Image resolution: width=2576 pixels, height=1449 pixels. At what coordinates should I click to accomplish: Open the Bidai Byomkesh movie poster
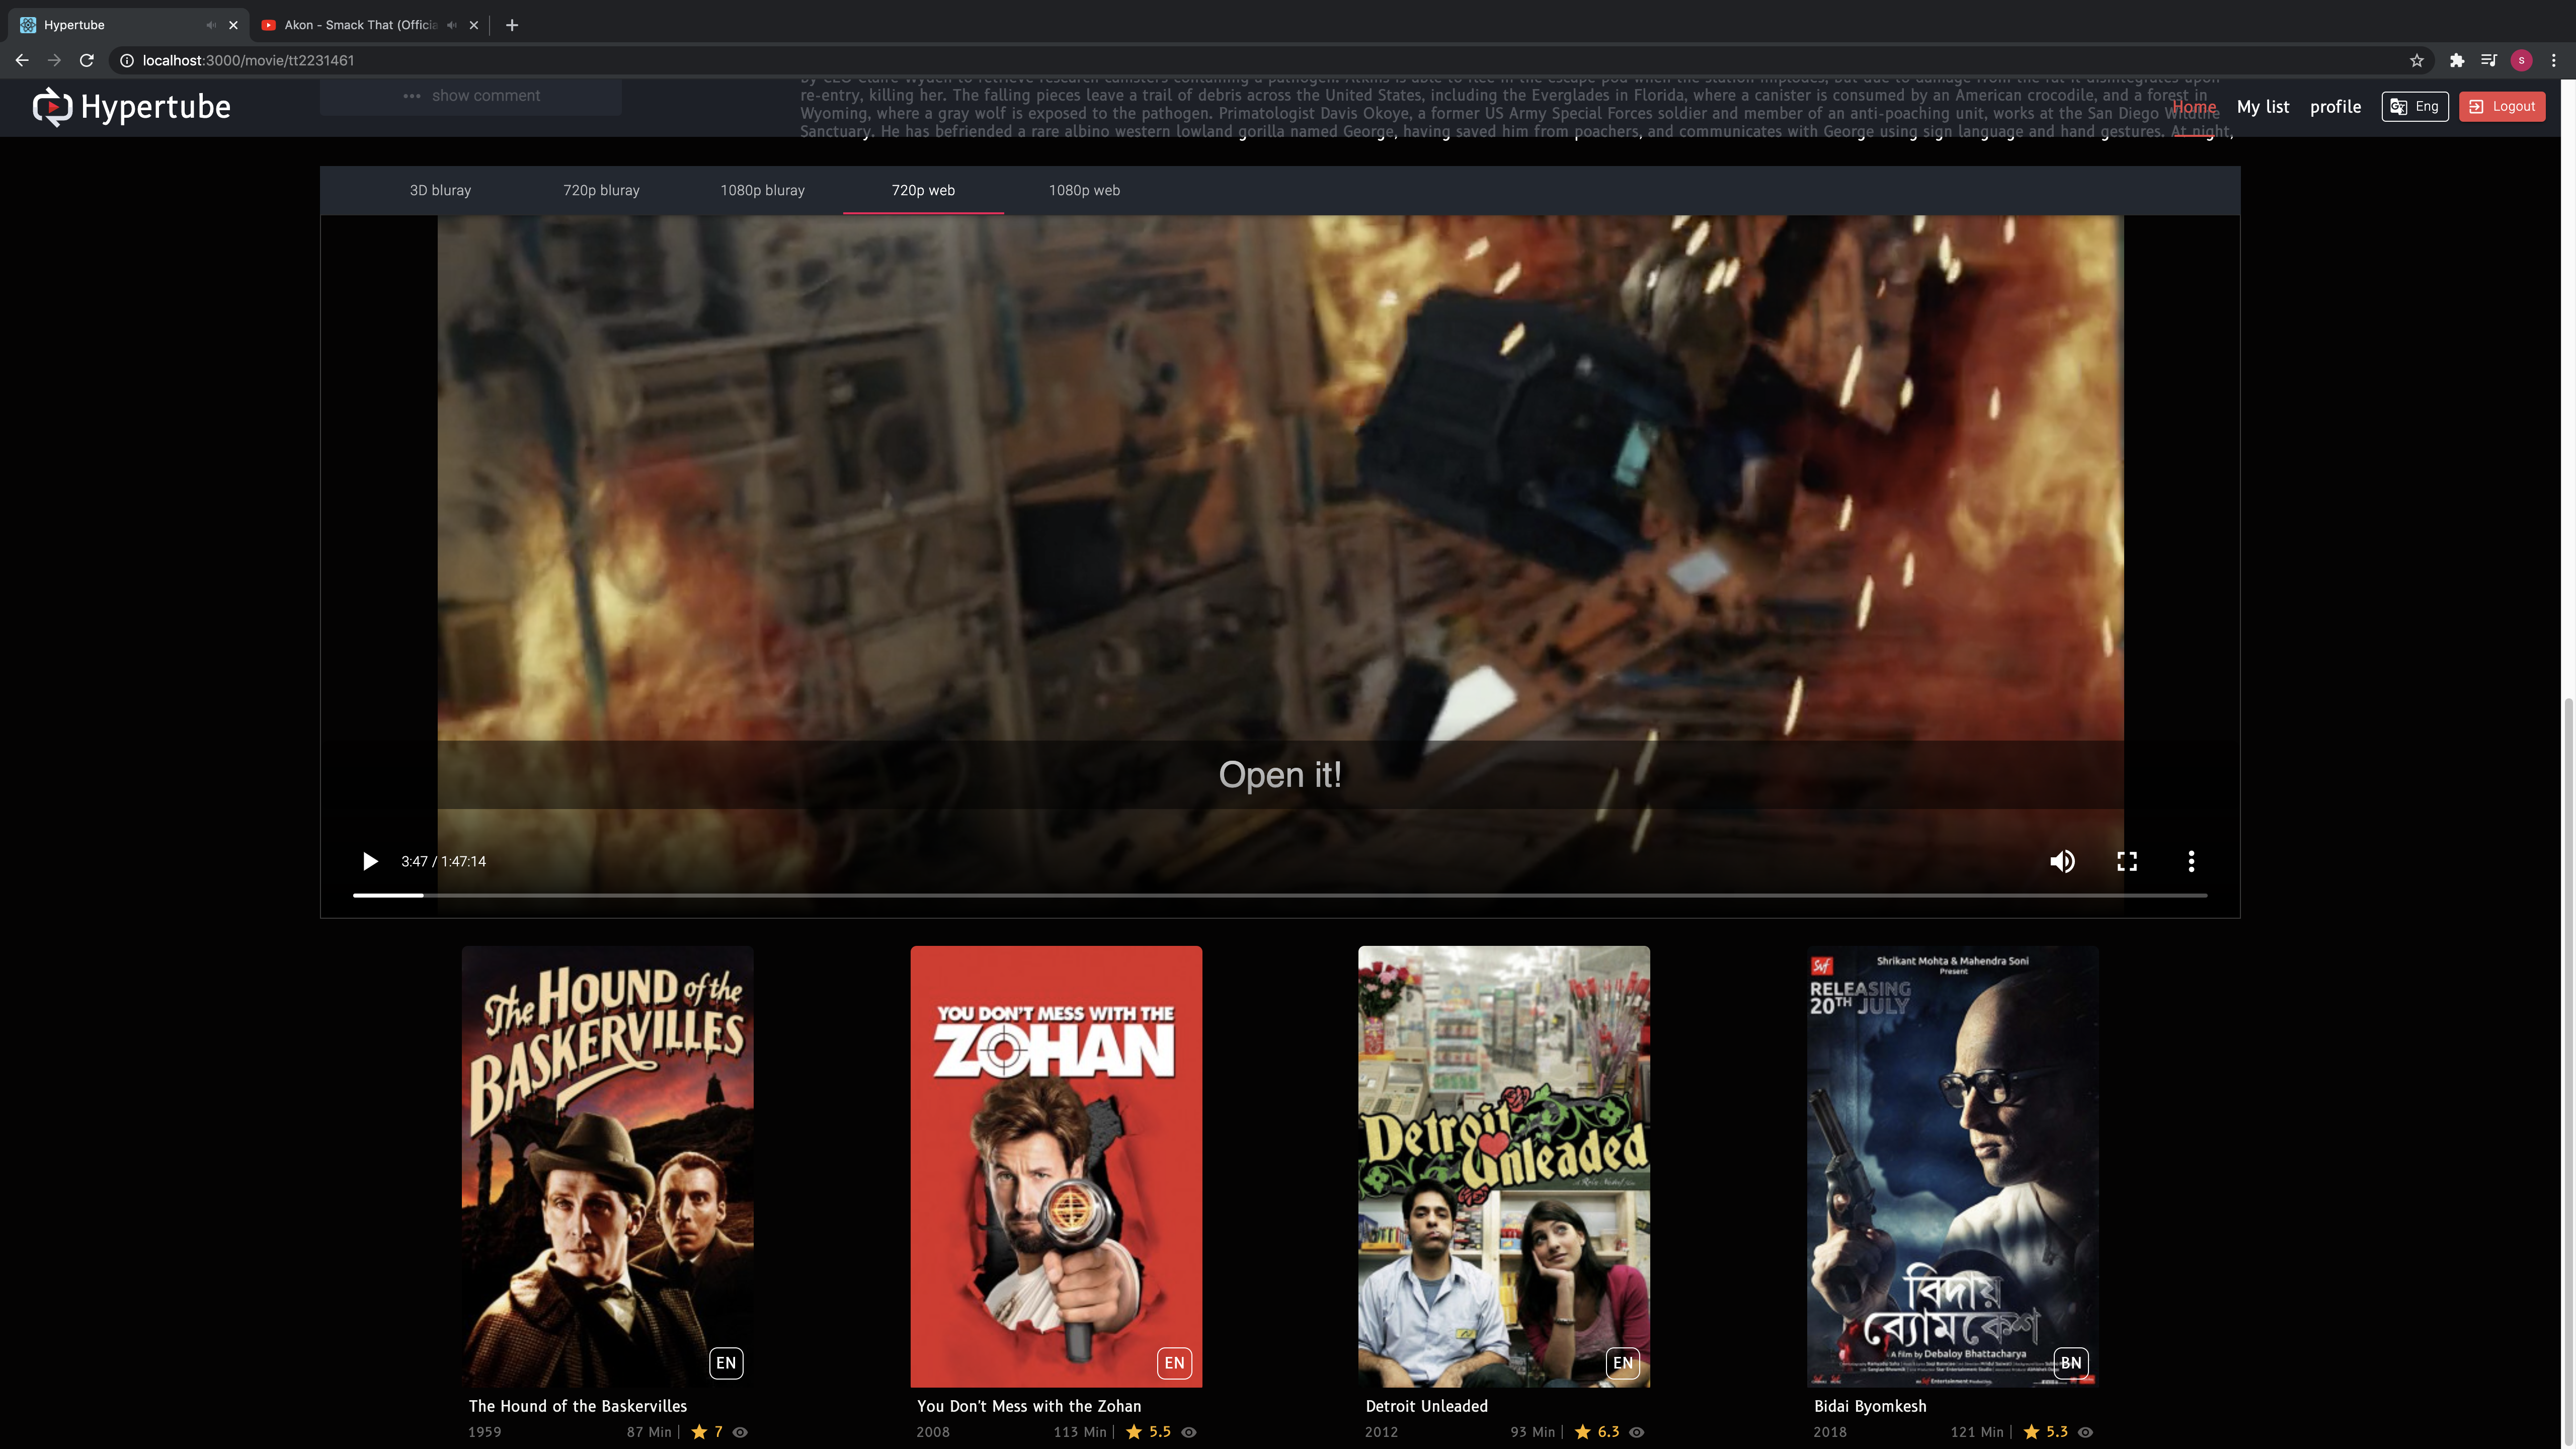pyautogui.click(x=1952, y=1166)
